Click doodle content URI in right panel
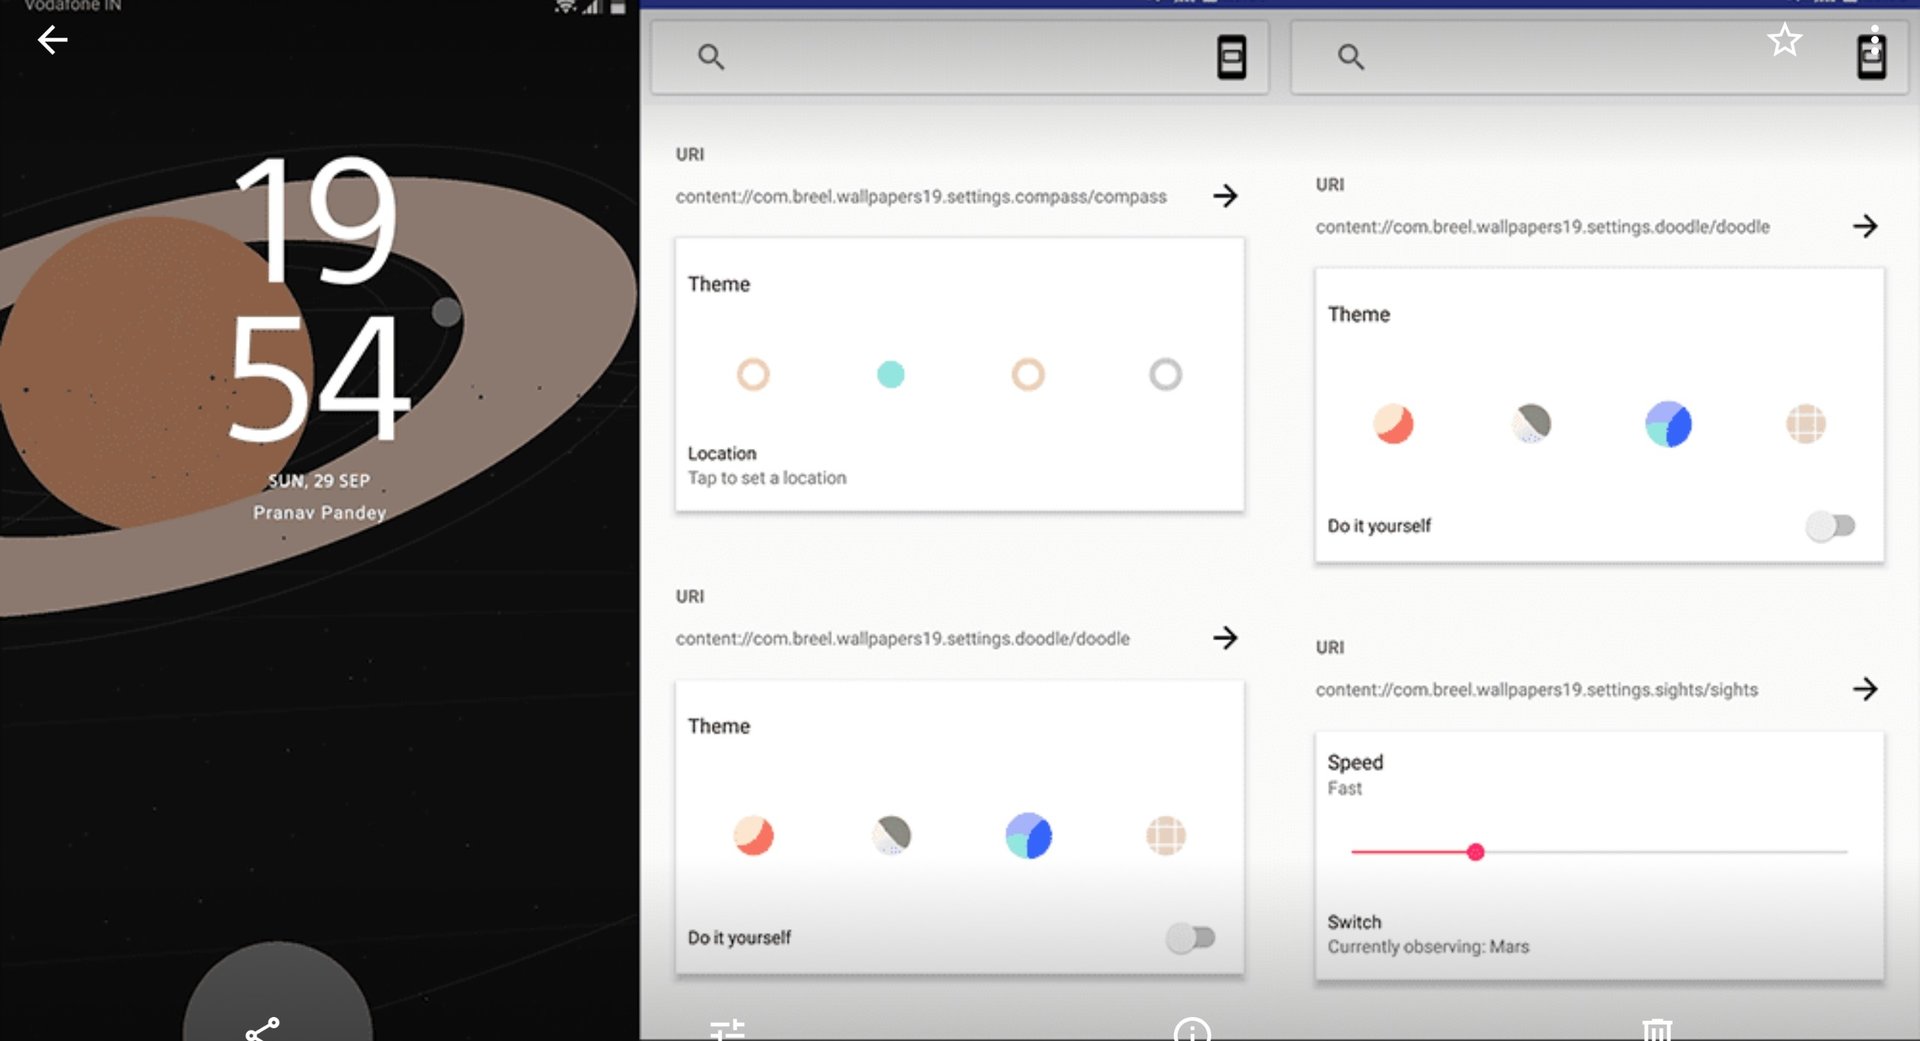Screen dimensions: 1920x1041 point(1542,226)
